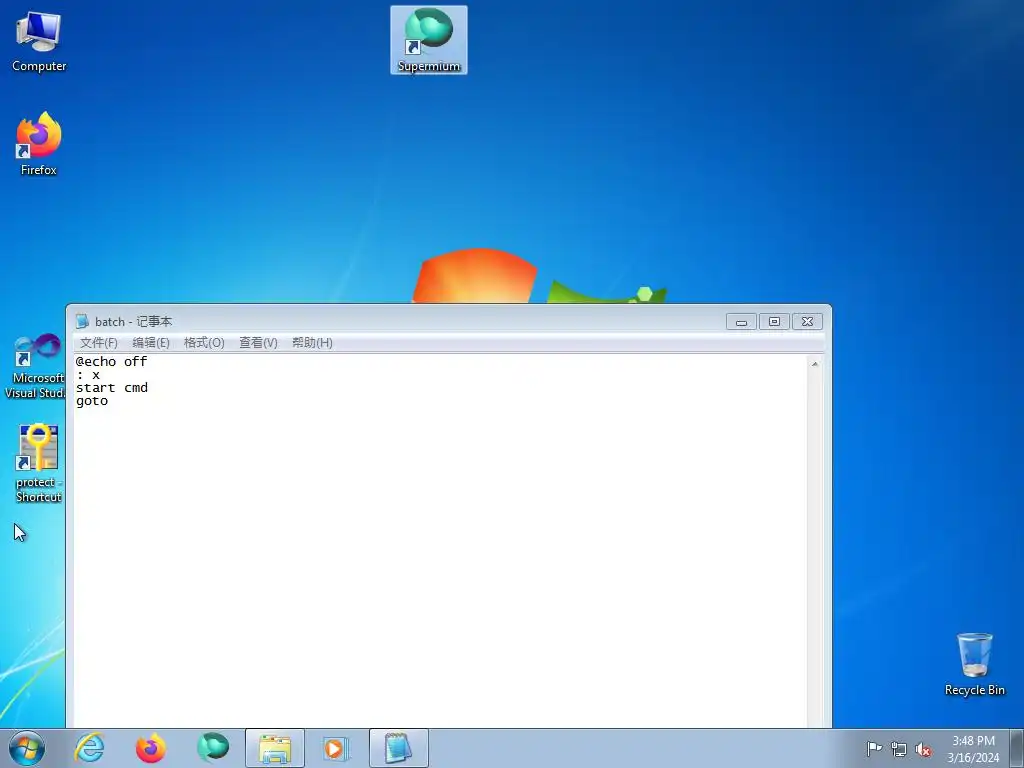The height and width of the screenshot is (768, 1024).
Task: Open the 查看(V) menu in Notepad
Action: pyautogui.click(x=258, y=343)
